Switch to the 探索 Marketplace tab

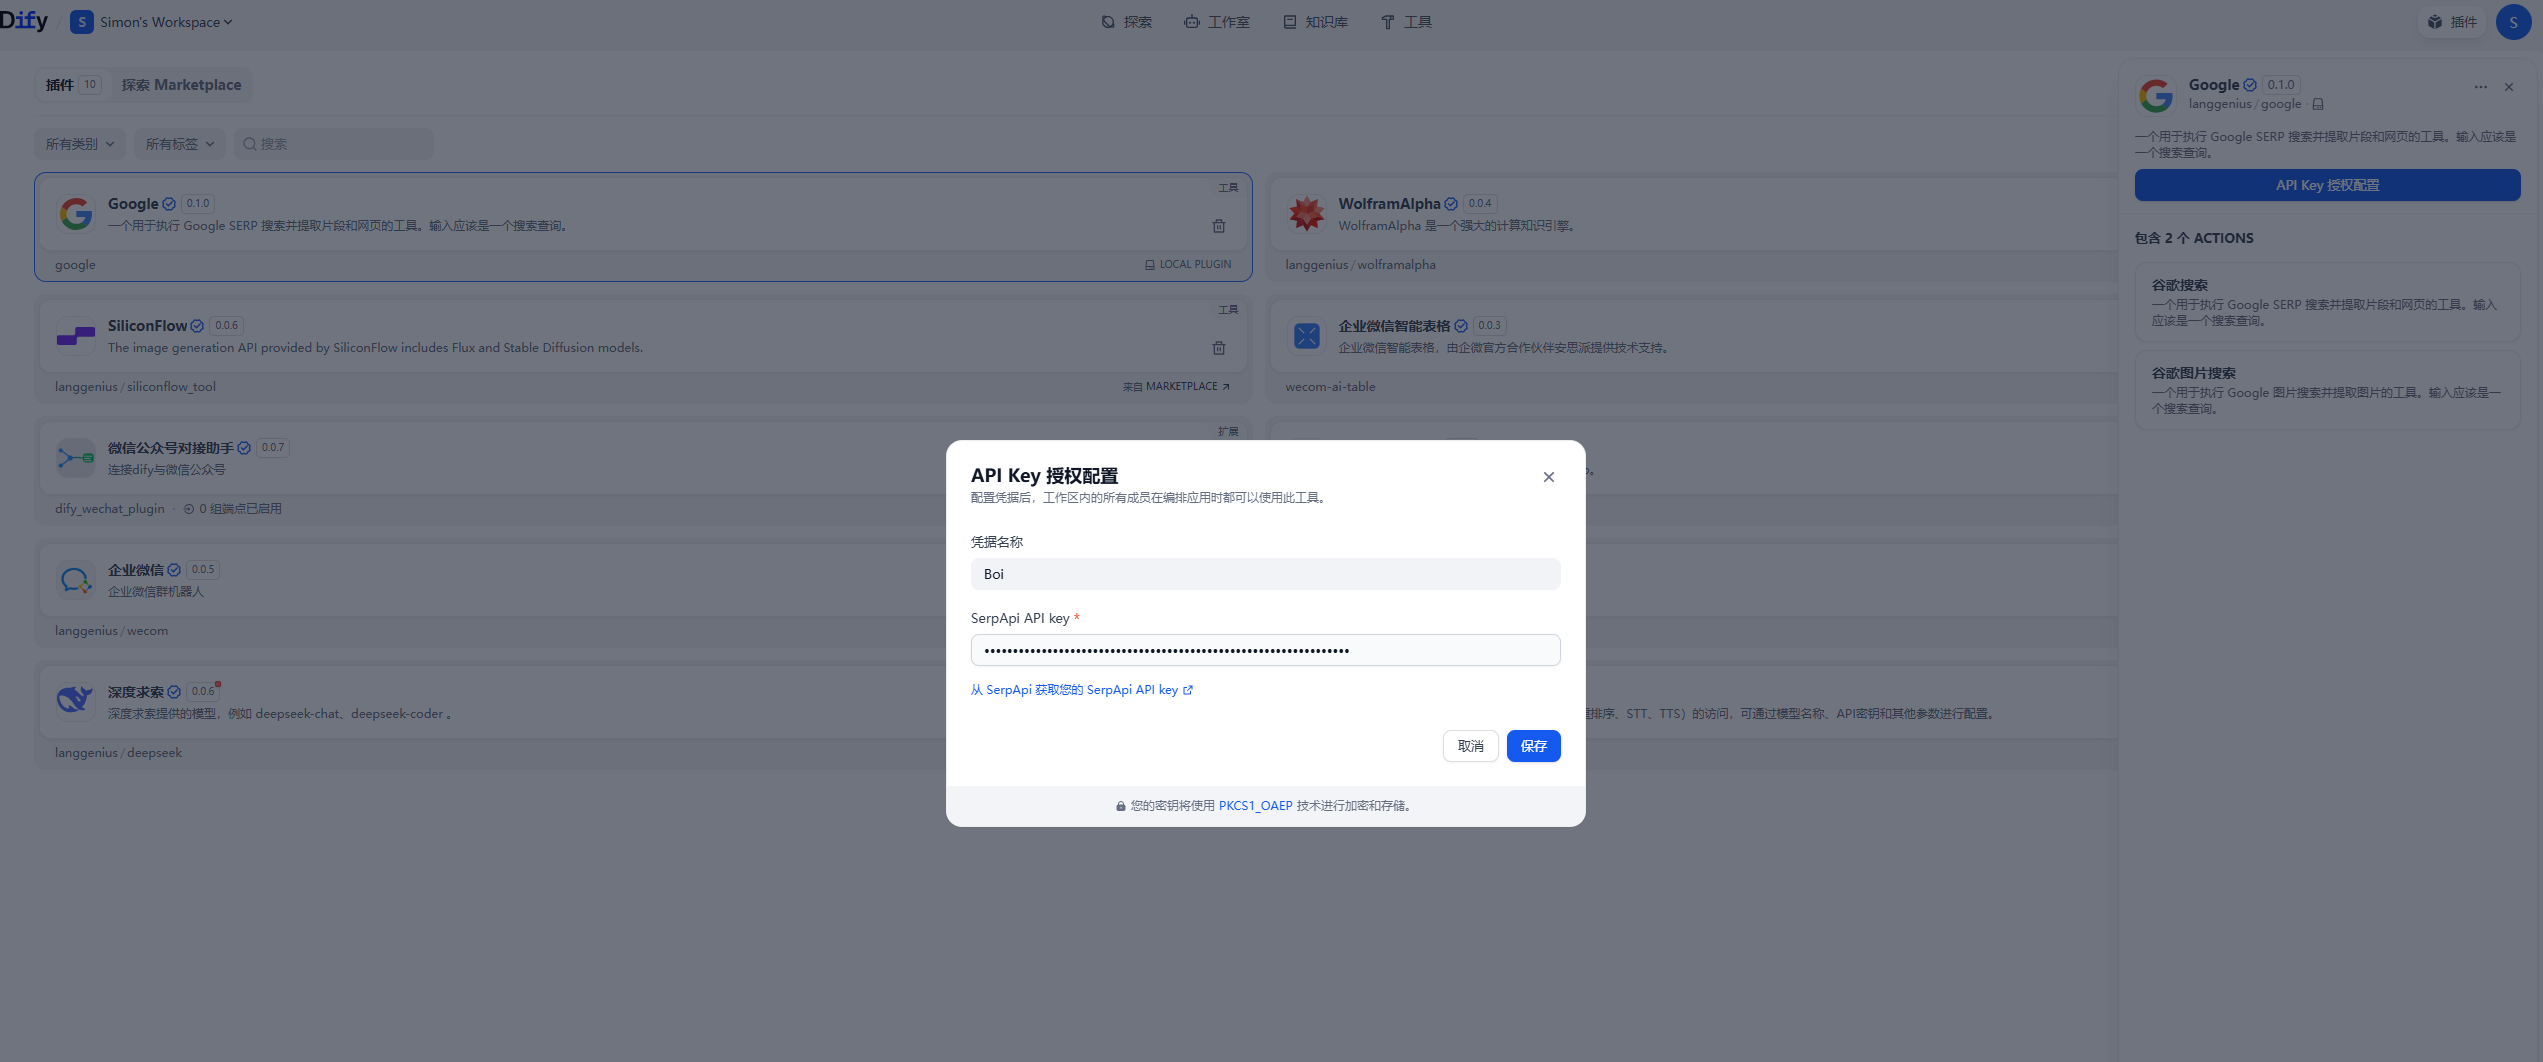coord(181,84)
